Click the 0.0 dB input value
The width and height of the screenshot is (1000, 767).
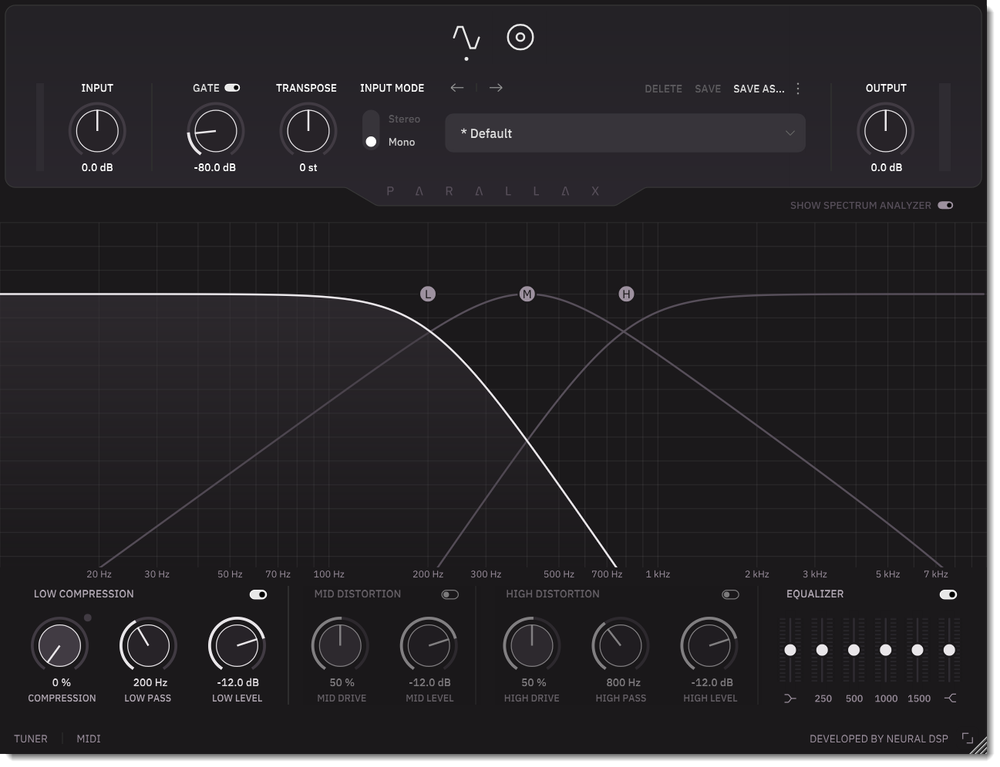click(97, 168)
